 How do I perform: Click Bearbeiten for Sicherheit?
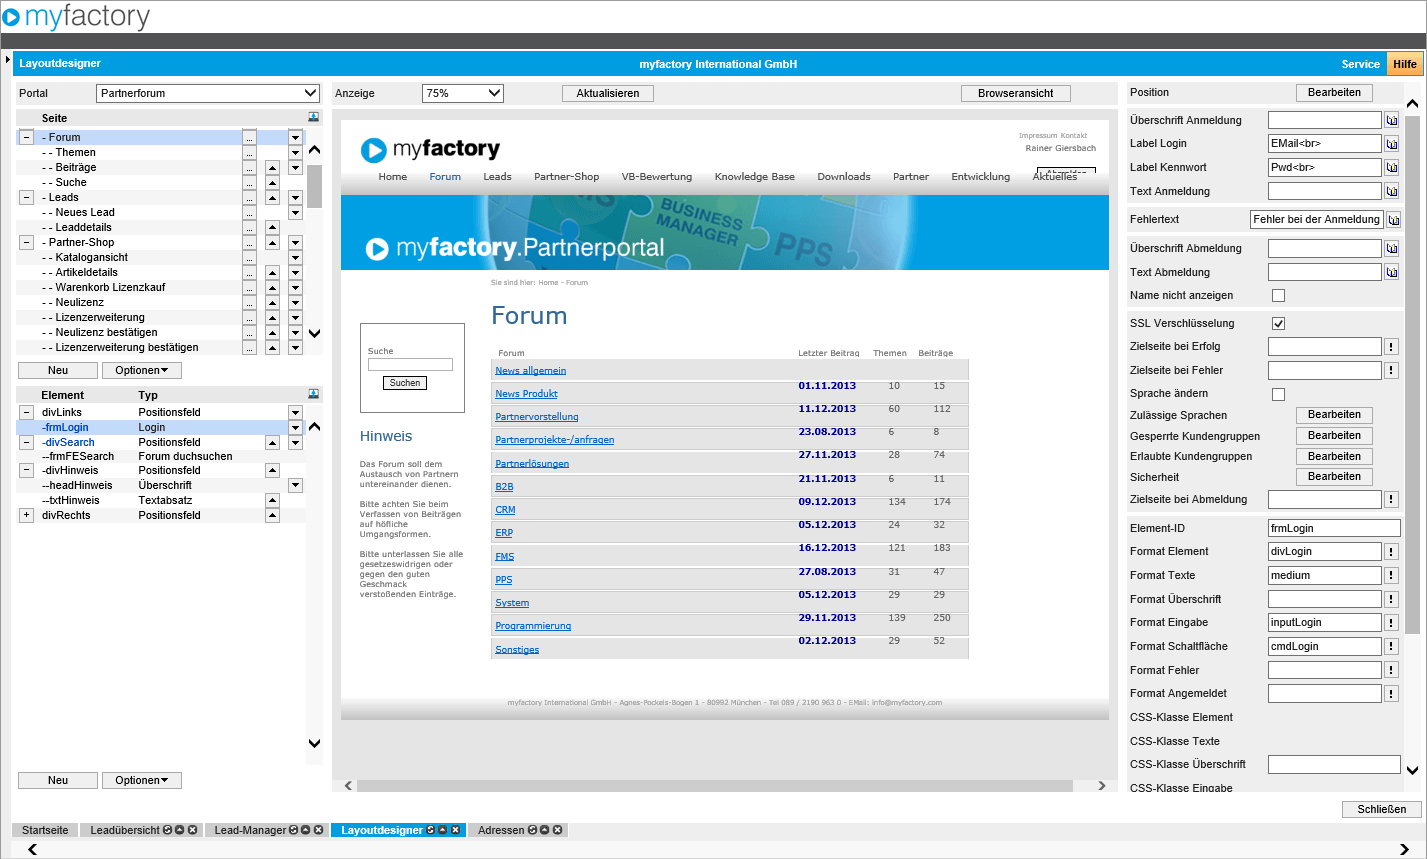(1334, 477)
